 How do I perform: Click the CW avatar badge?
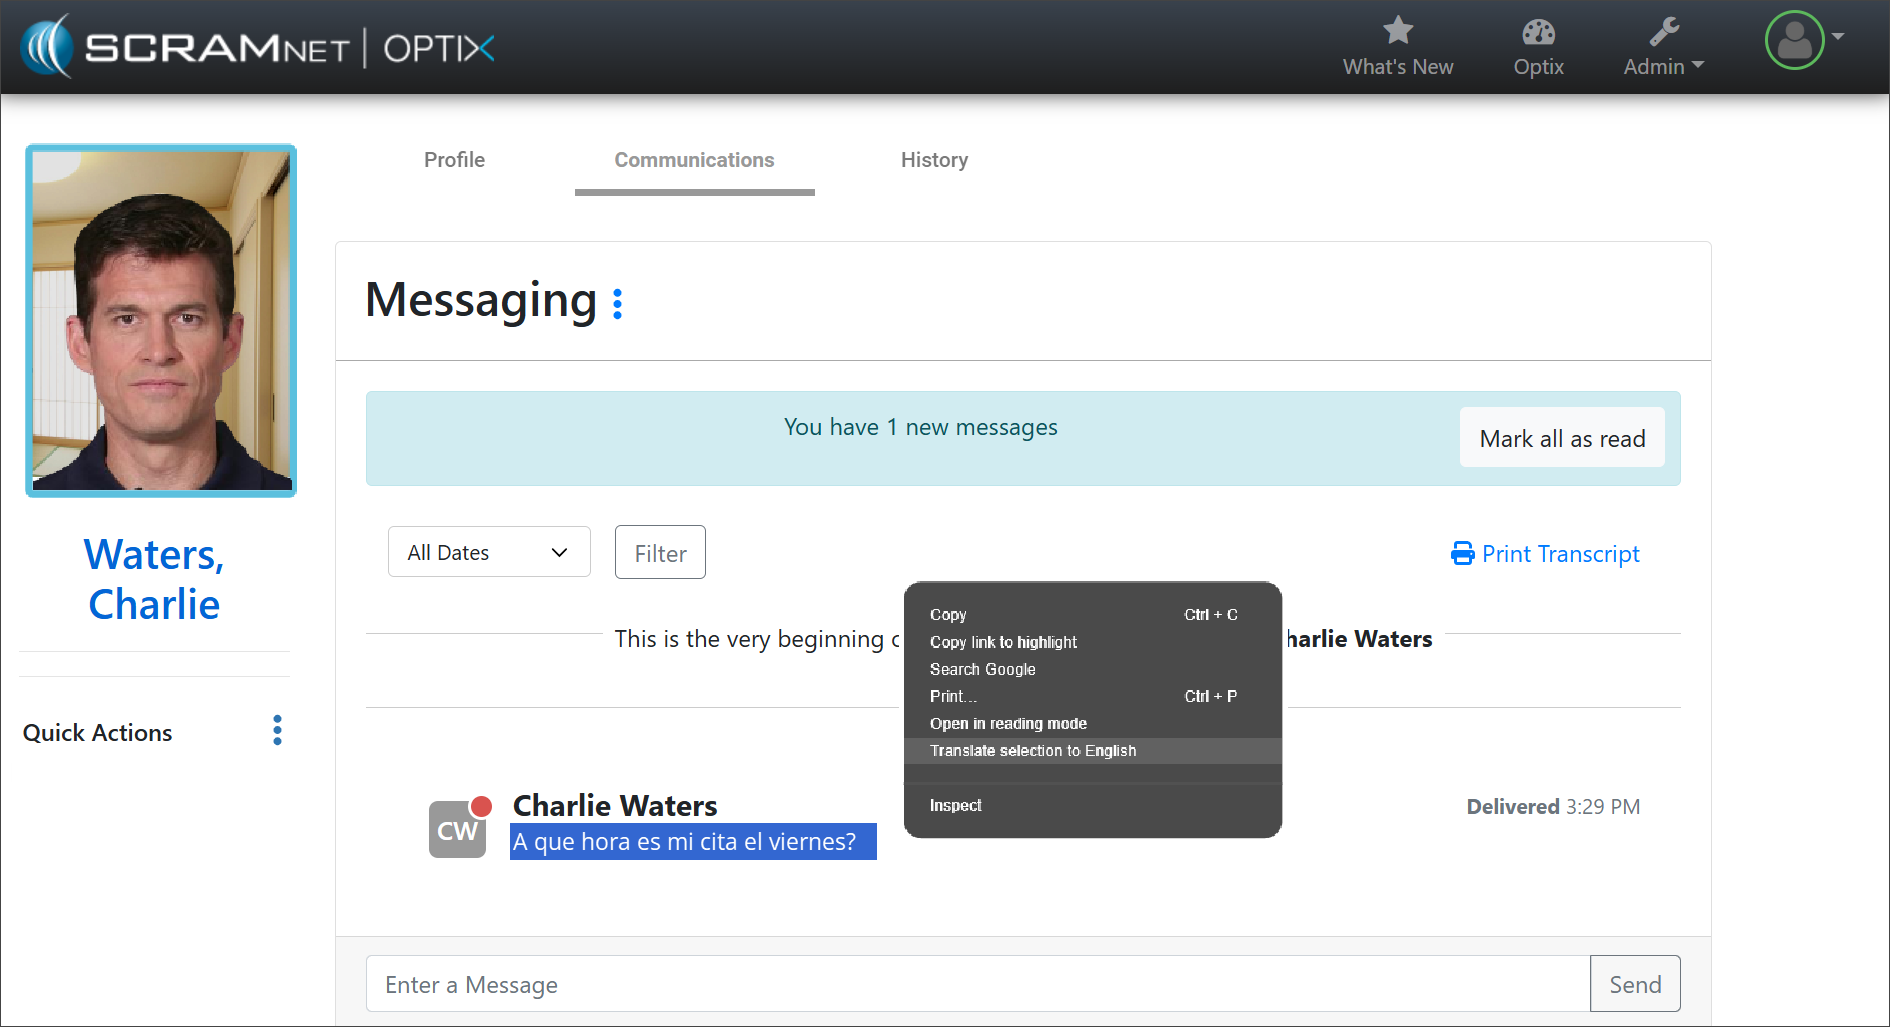pos(457,829)
